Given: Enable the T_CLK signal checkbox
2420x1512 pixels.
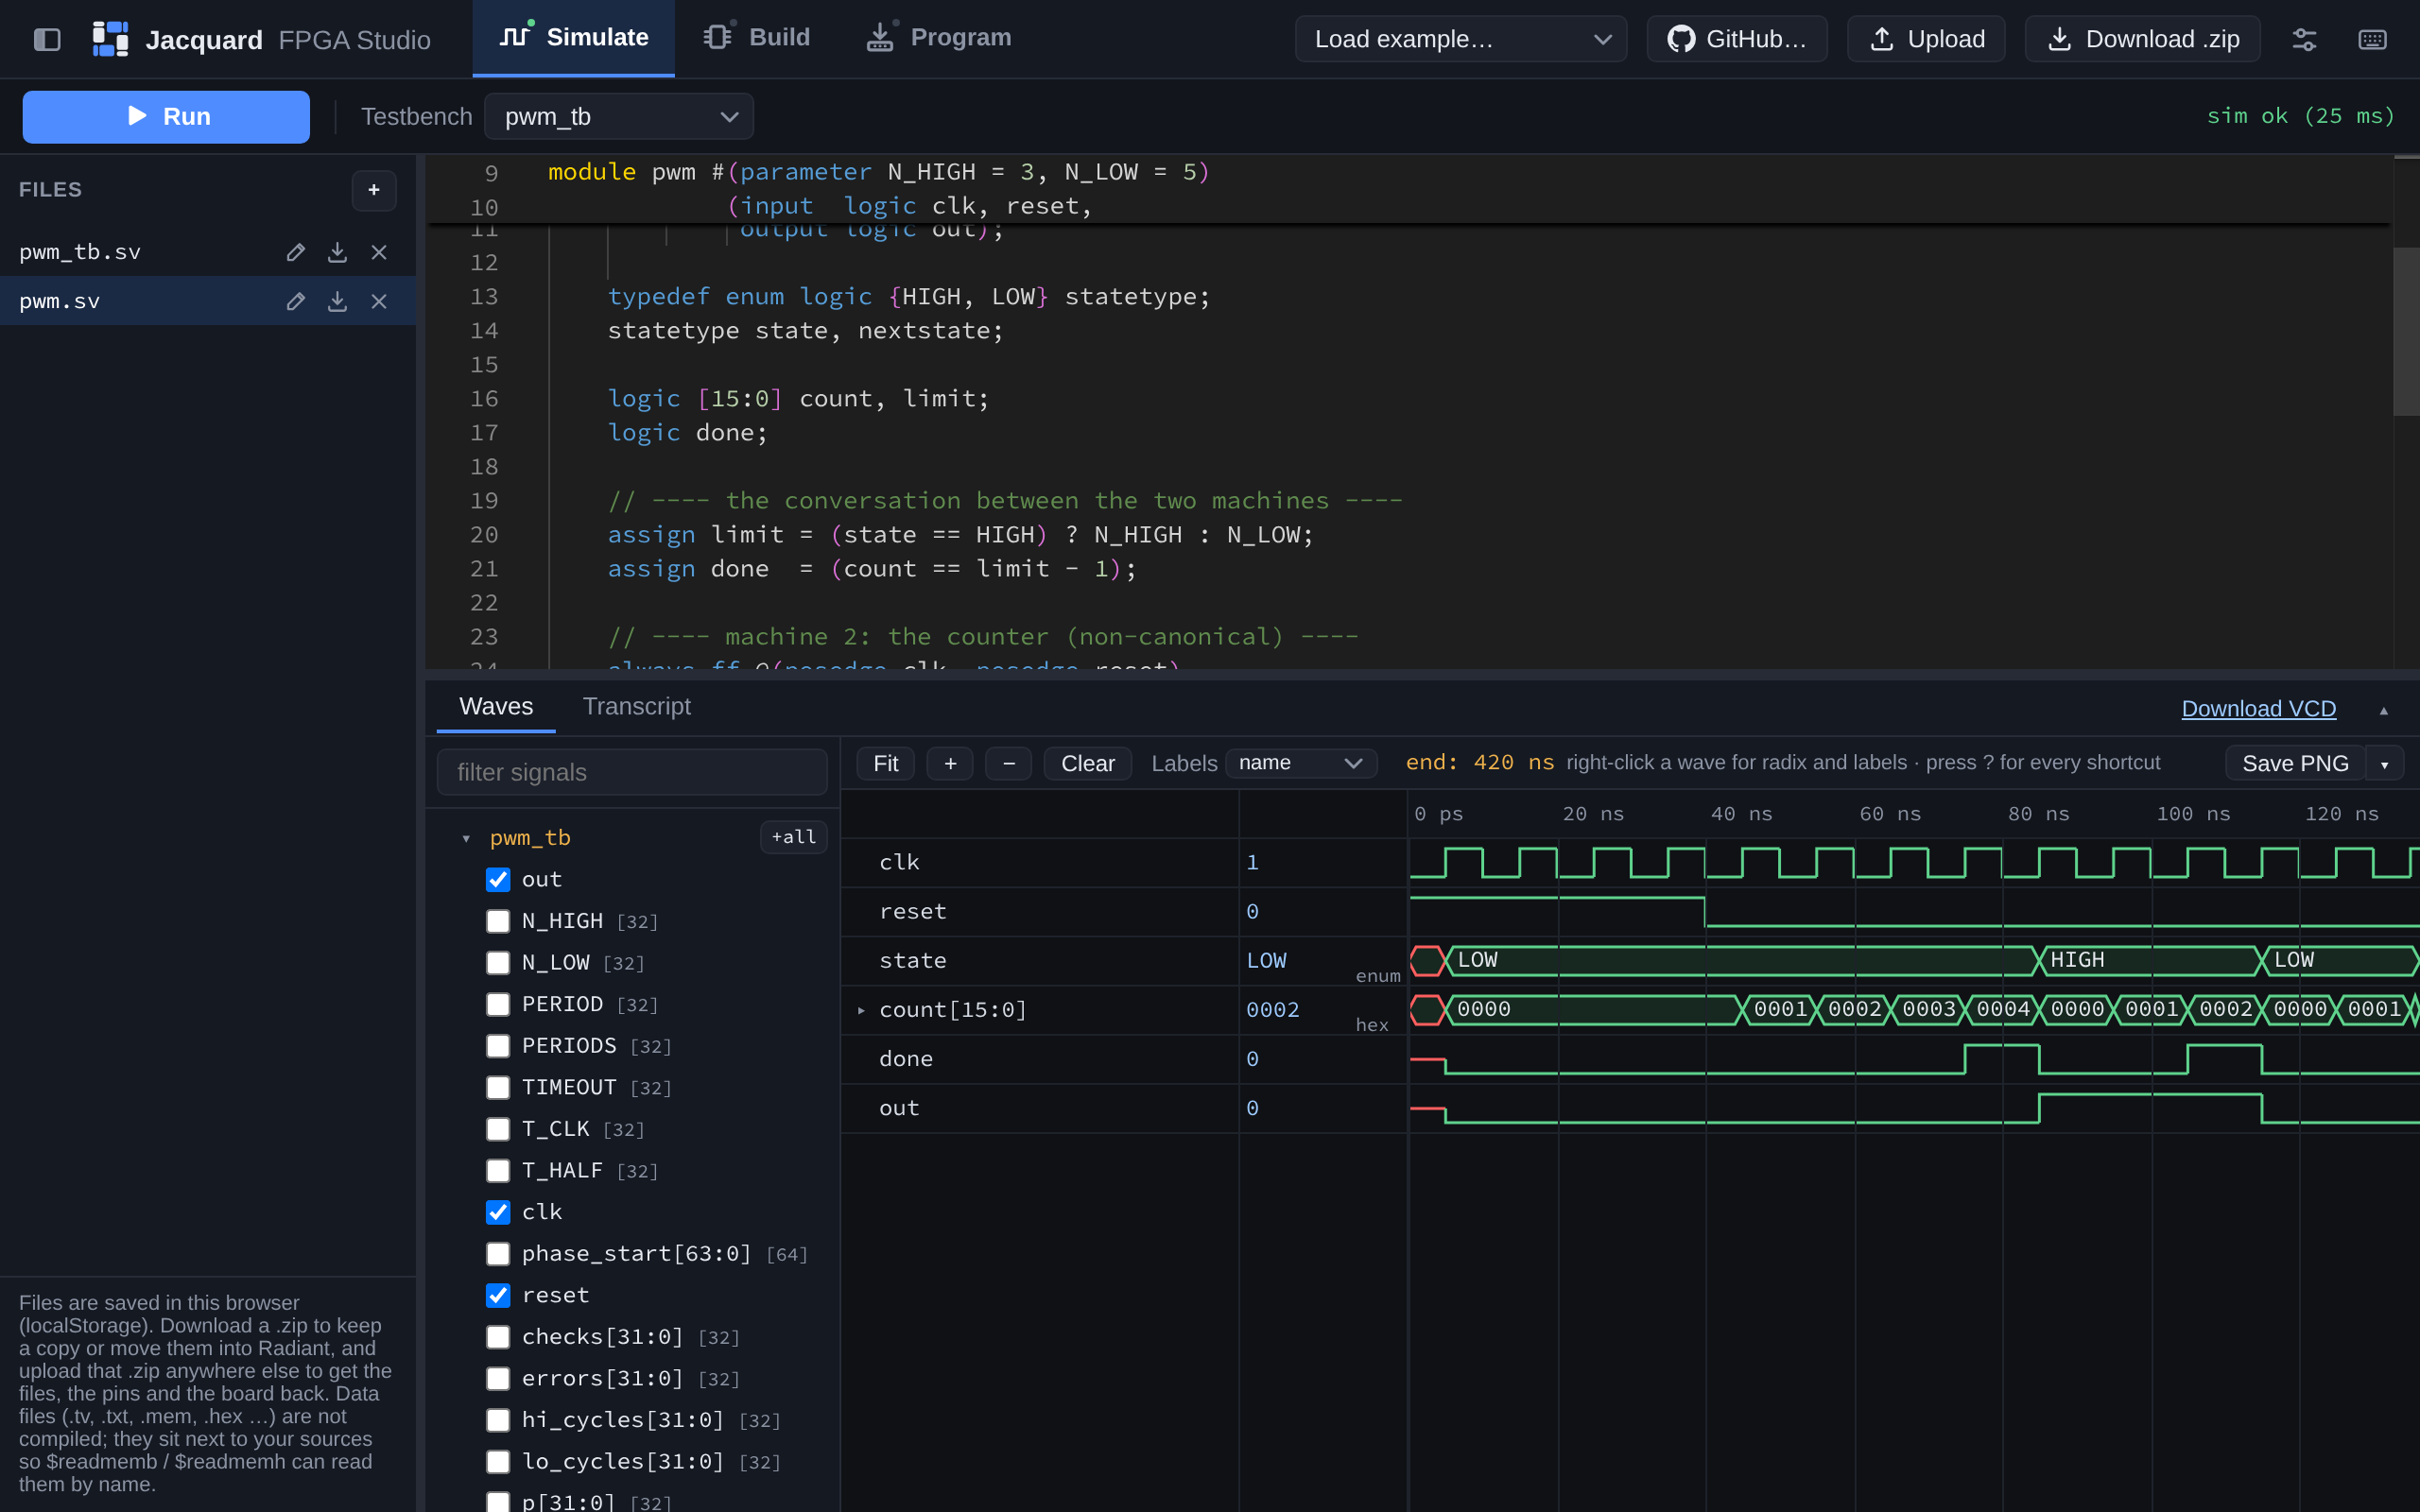Looking at the screenshot, I should (x=498, y=1129).
